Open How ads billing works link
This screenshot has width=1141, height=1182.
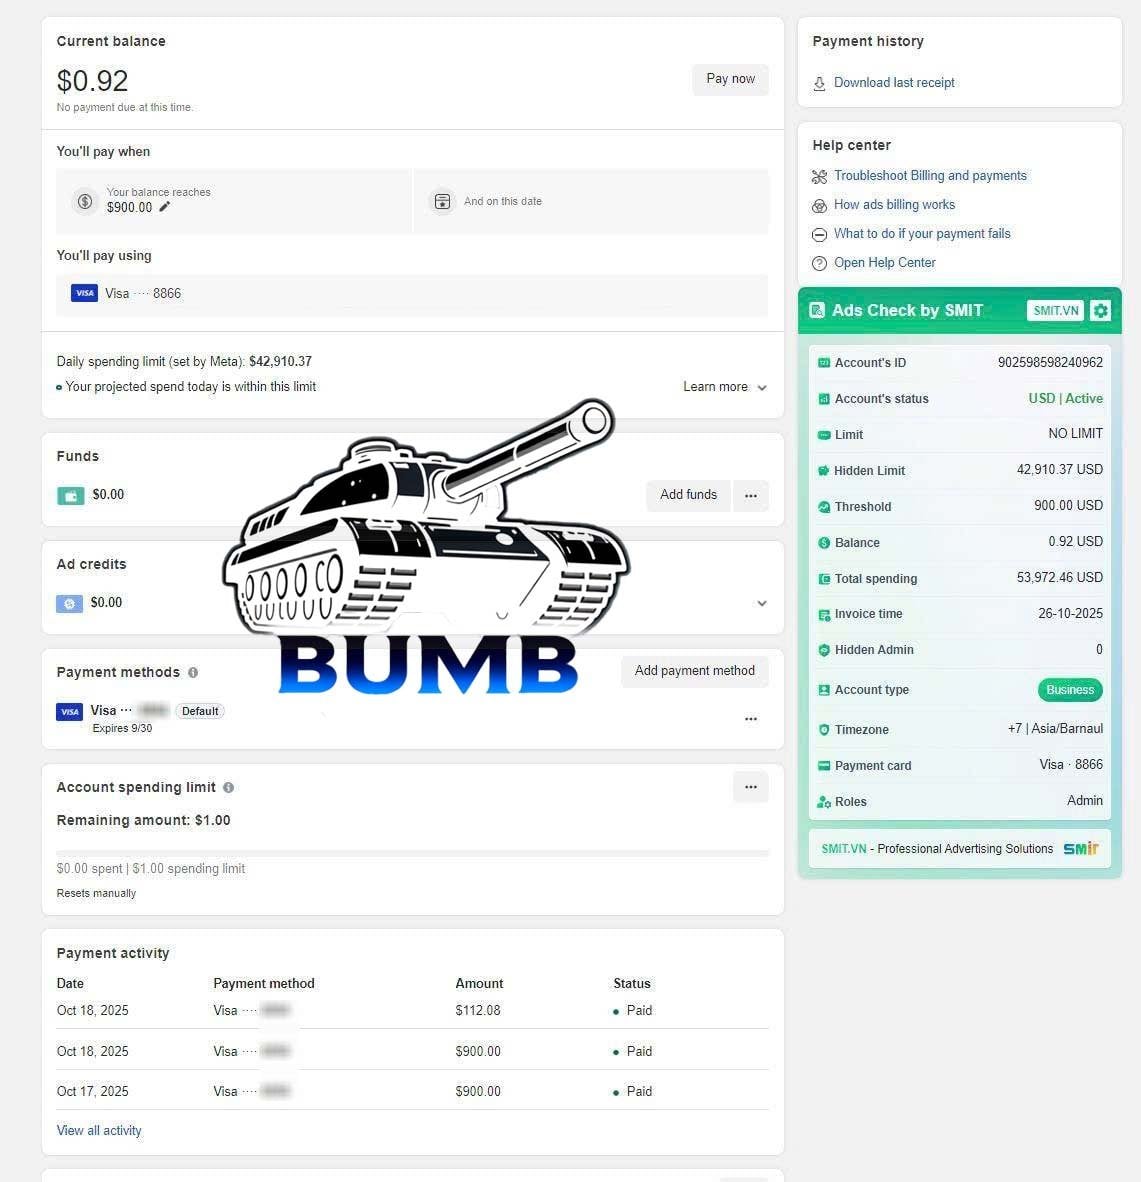click(x=894, y=204)
